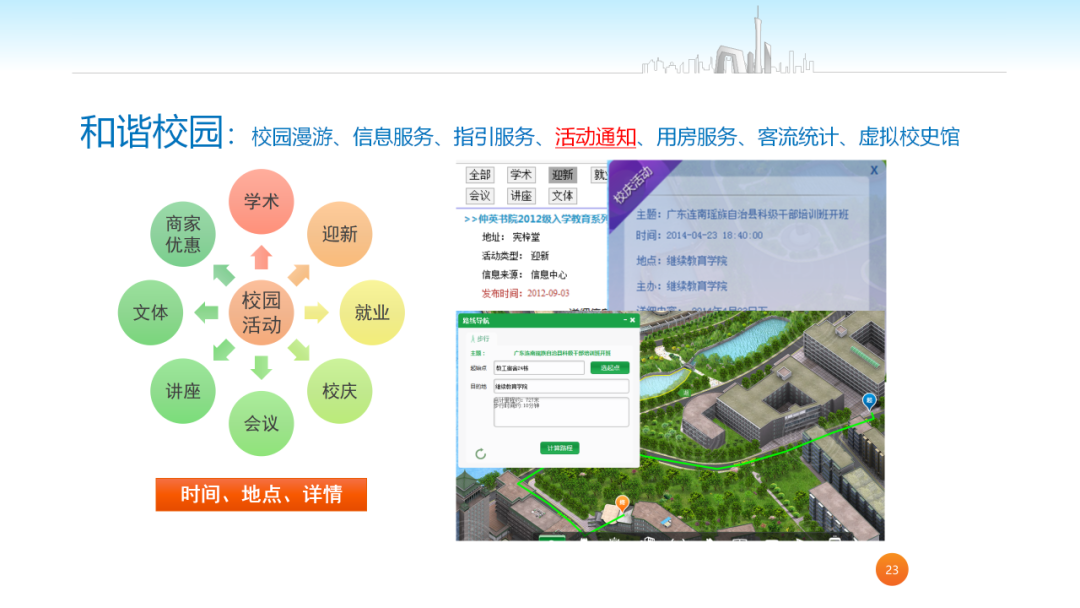Screen dimensions: 1080x608
Task: Select the 会议 filter tab in list
Action: pyautogui.click(x=479, y=196)
